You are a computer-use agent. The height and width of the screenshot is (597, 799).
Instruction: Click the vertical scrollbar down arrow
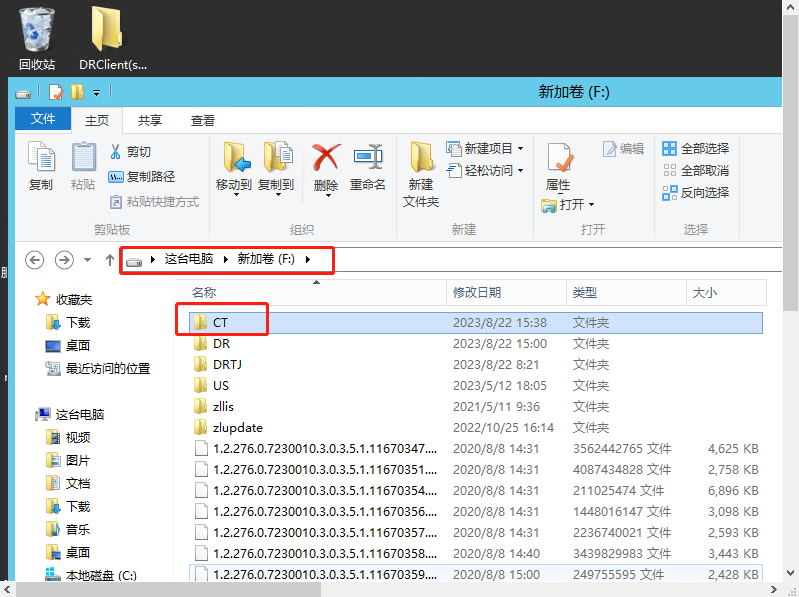tap(790, 573)
